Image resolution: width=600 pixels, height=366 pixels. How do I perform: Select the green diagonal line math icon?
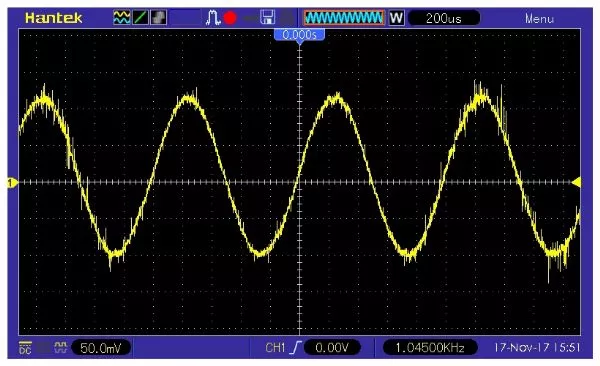click(x=140, y=18)
